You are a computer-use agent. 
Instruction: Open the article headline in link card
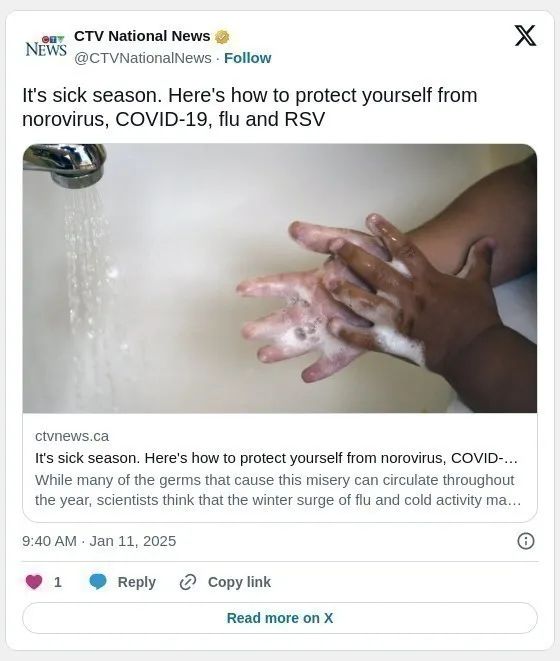point(276,458)
